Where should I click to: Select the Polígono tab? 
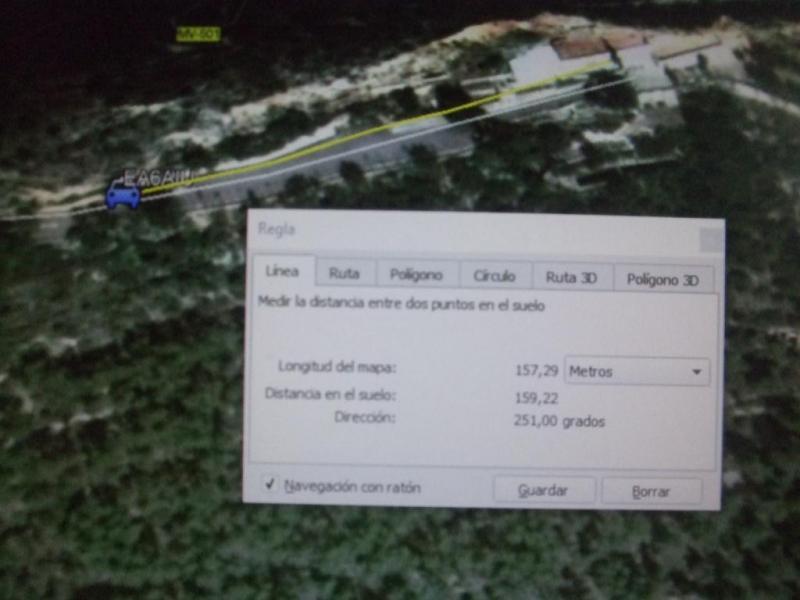(417, 276)
